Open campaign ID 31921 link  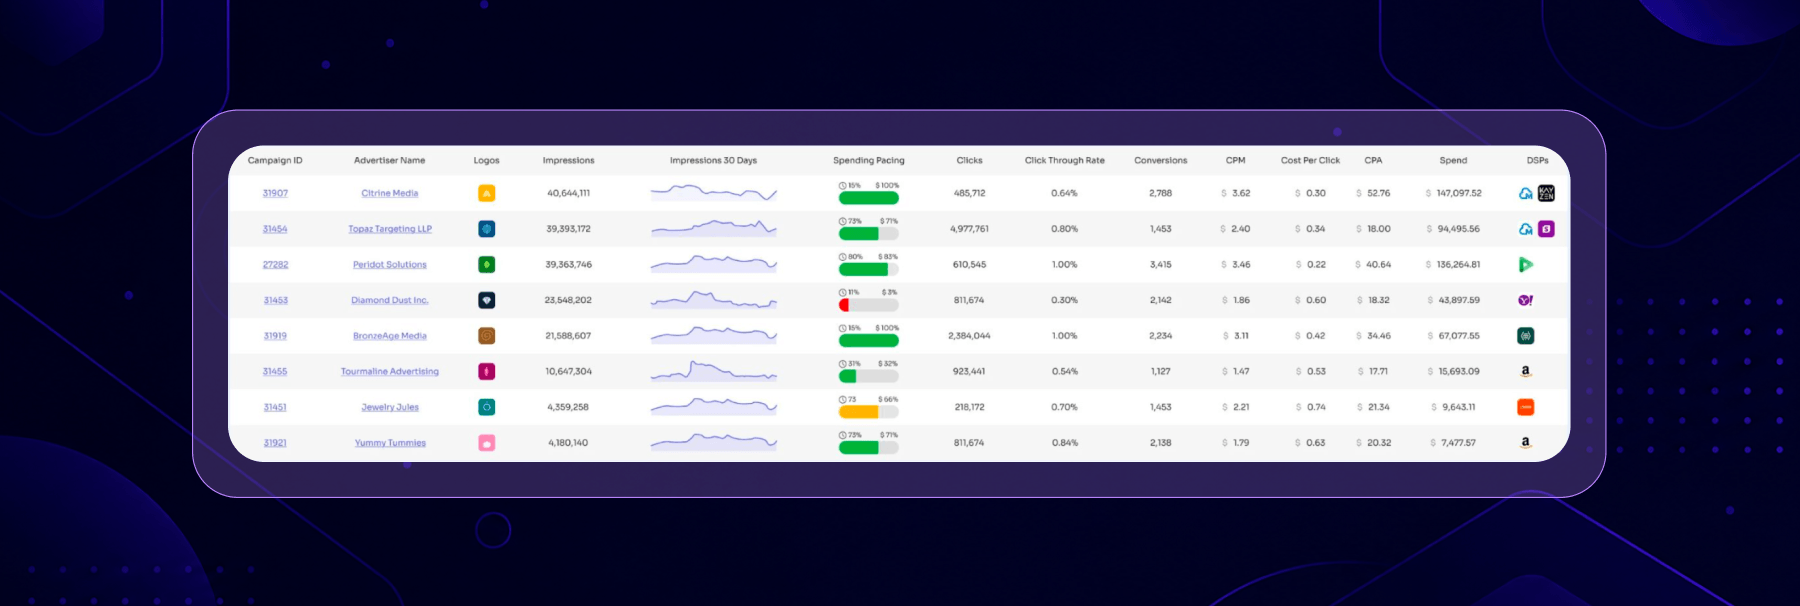(x=275, y=443)
